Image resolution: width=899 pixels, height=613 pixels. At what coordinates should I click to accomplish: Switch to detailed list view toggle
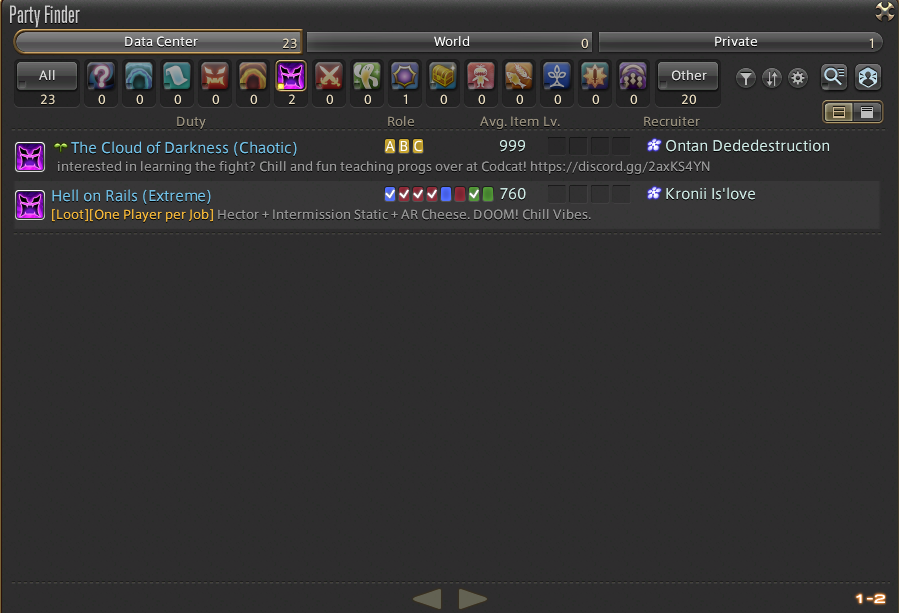(839, 112)
